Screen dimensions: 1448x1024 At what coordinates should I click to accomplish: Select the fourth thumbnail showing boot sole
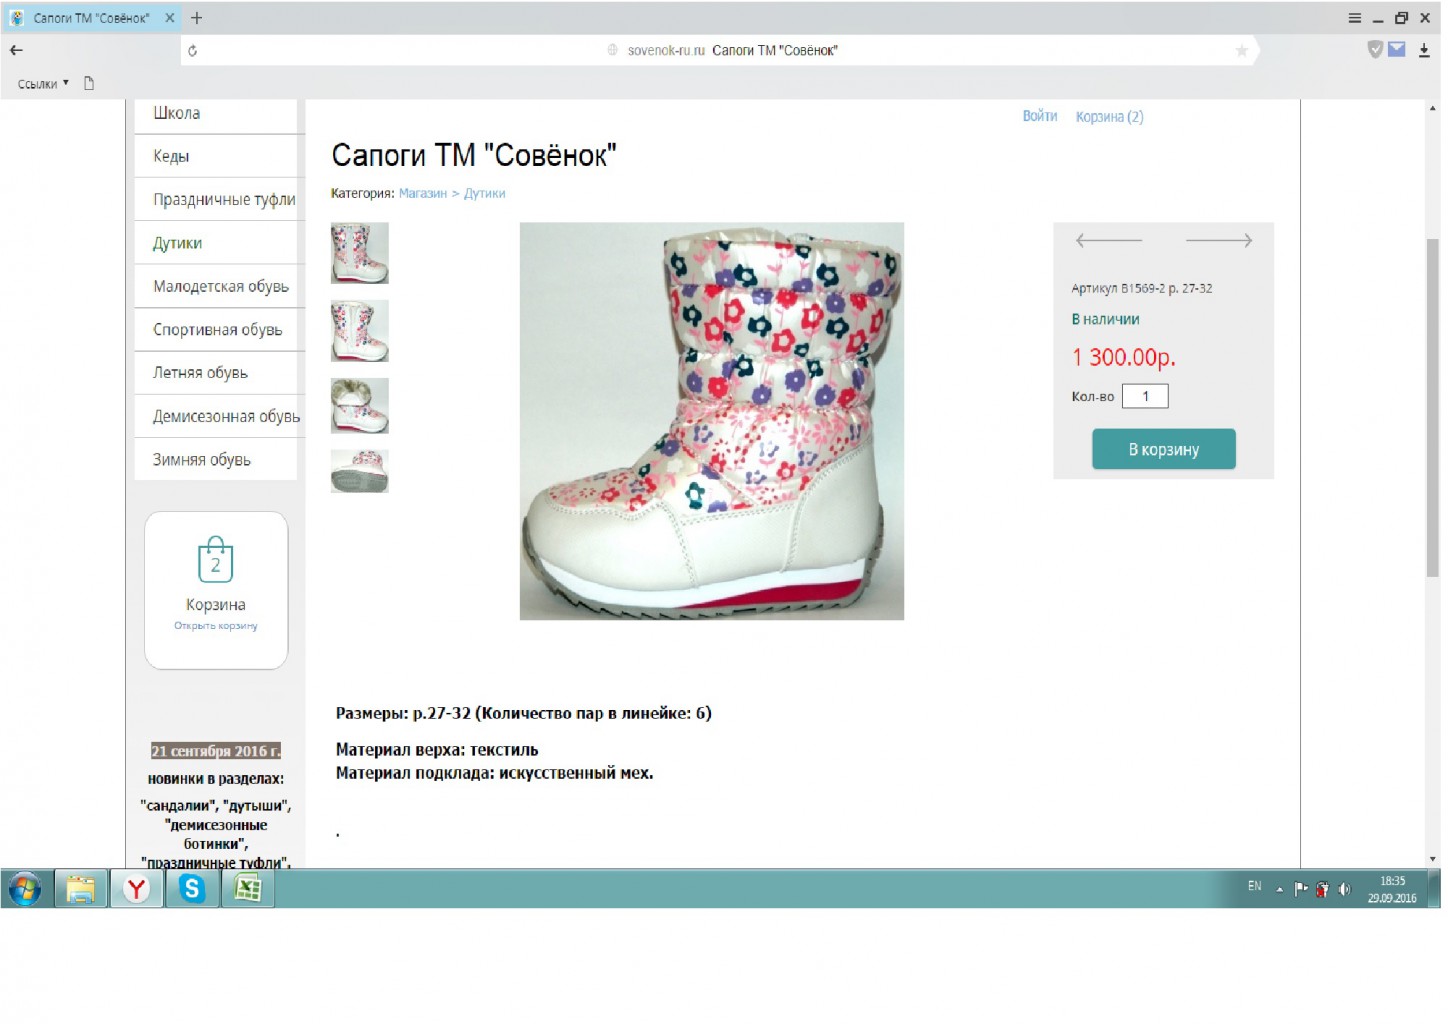coord(360,471)
